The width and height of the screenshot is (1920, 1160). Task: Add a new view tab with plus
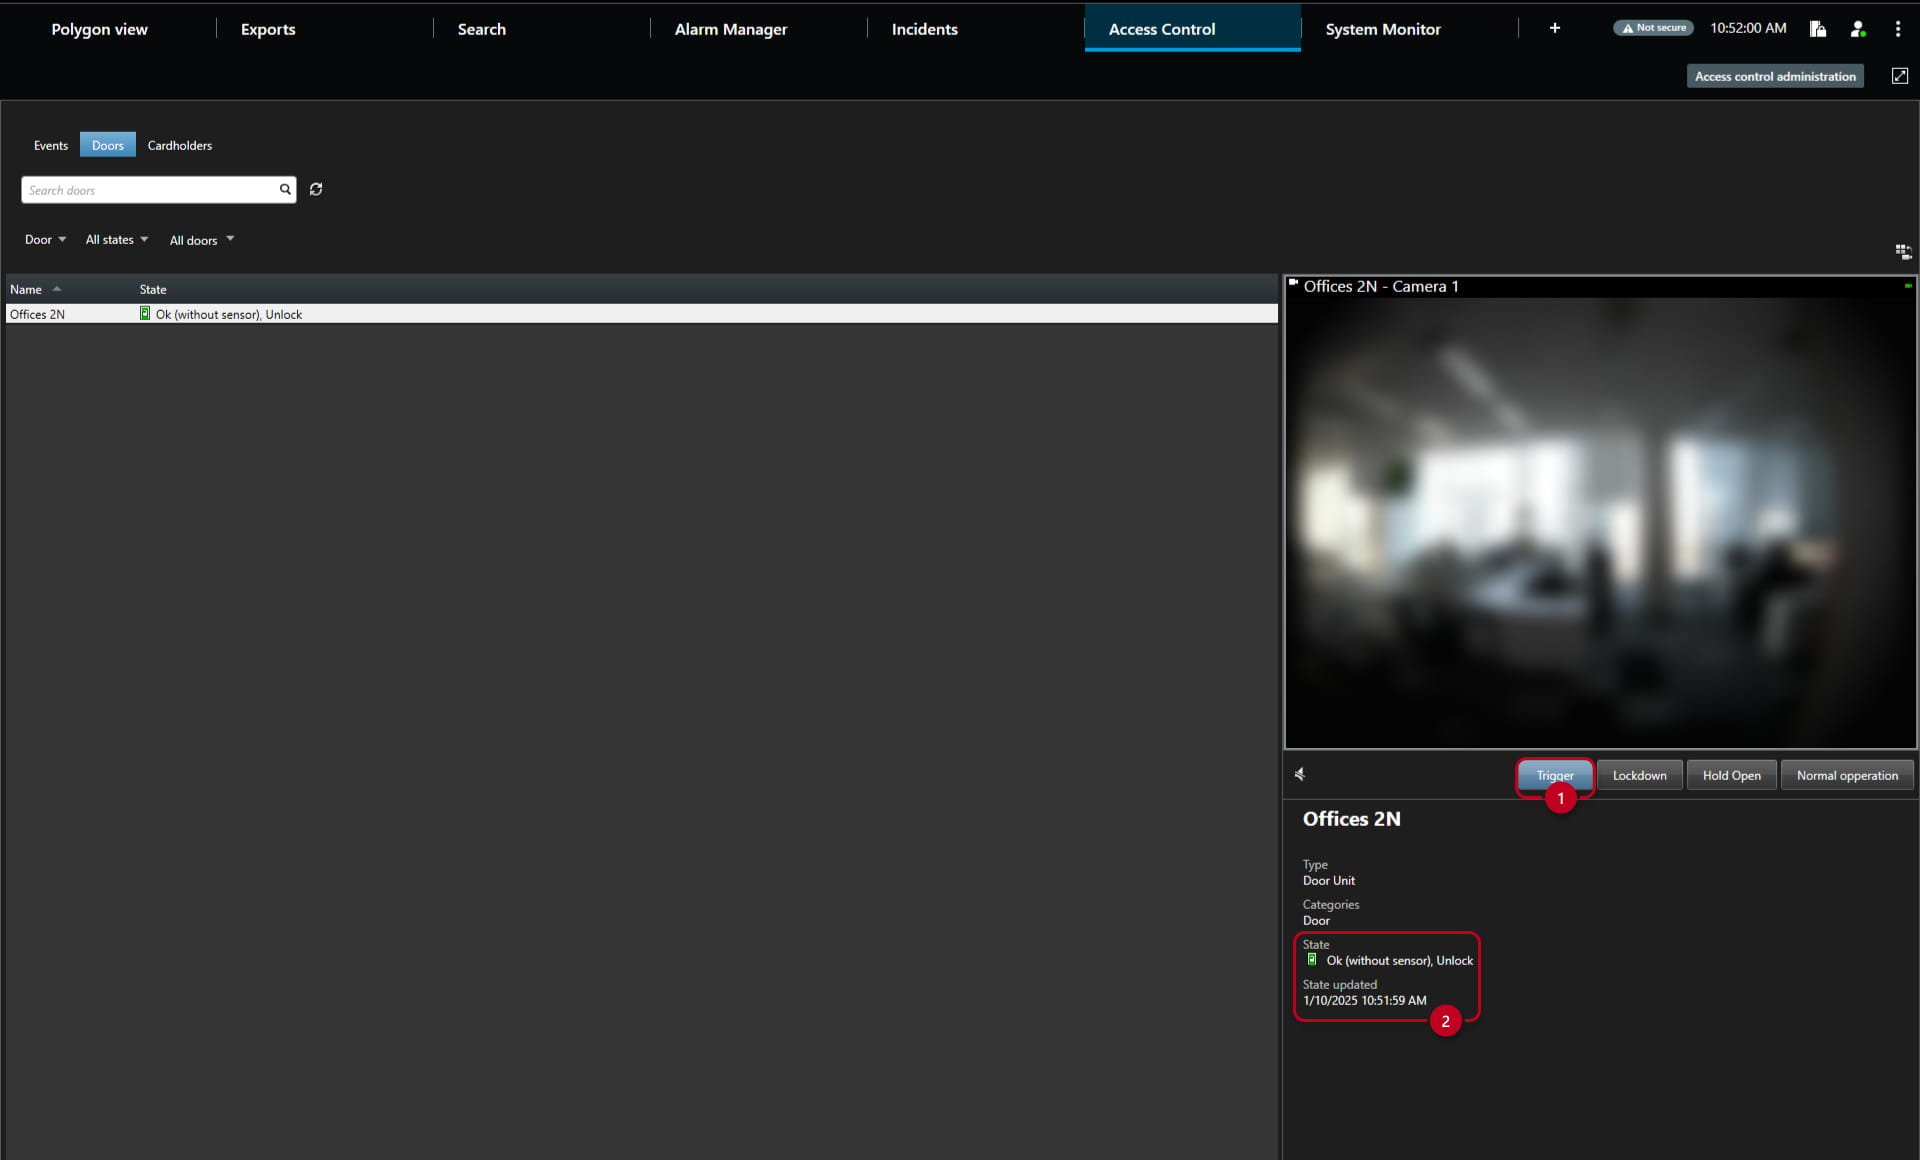pyautogui.click(x=1555, y=28)
